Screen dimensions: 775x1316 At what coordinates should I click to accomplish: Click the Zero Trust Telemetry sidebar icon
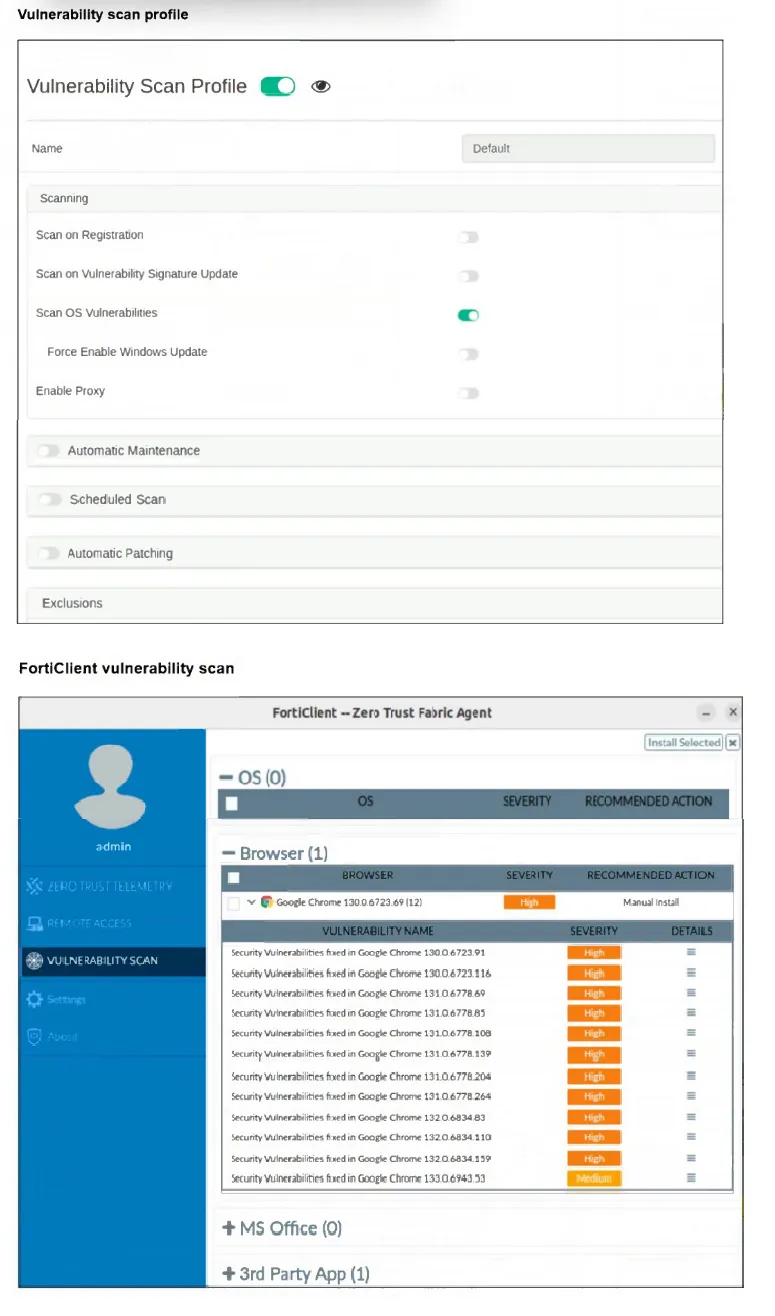point(34,886)
